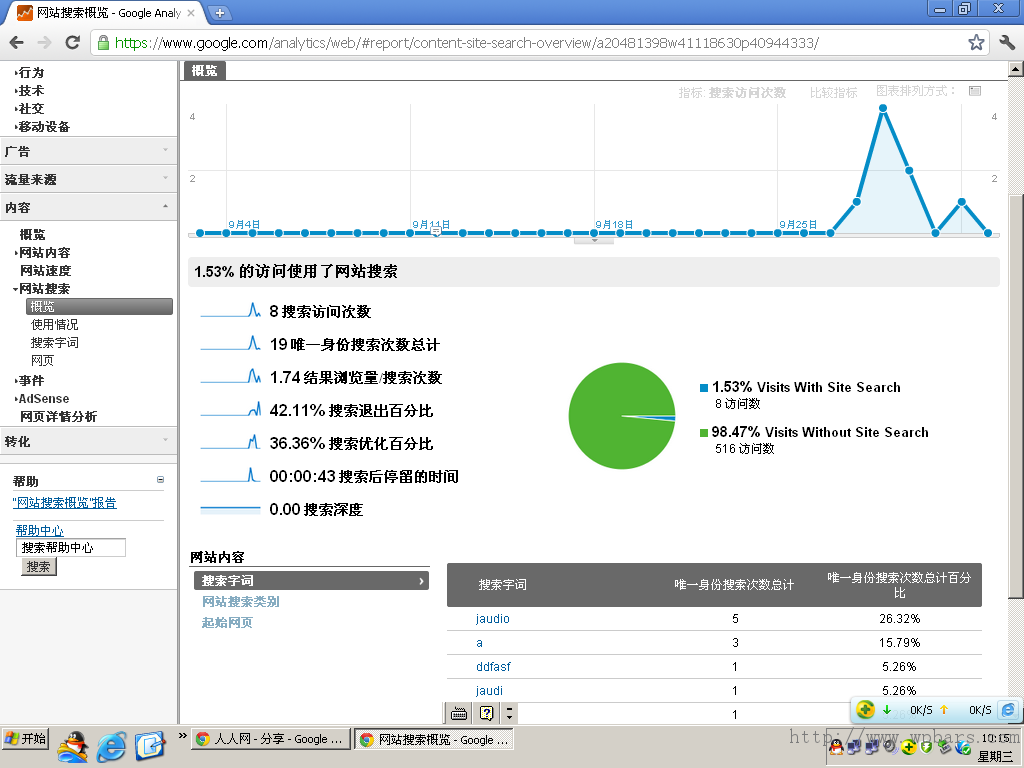Open 网站速度 in the sidebar
The width and height of the screenshot is (1024, 768).
[x=45, y=270]
